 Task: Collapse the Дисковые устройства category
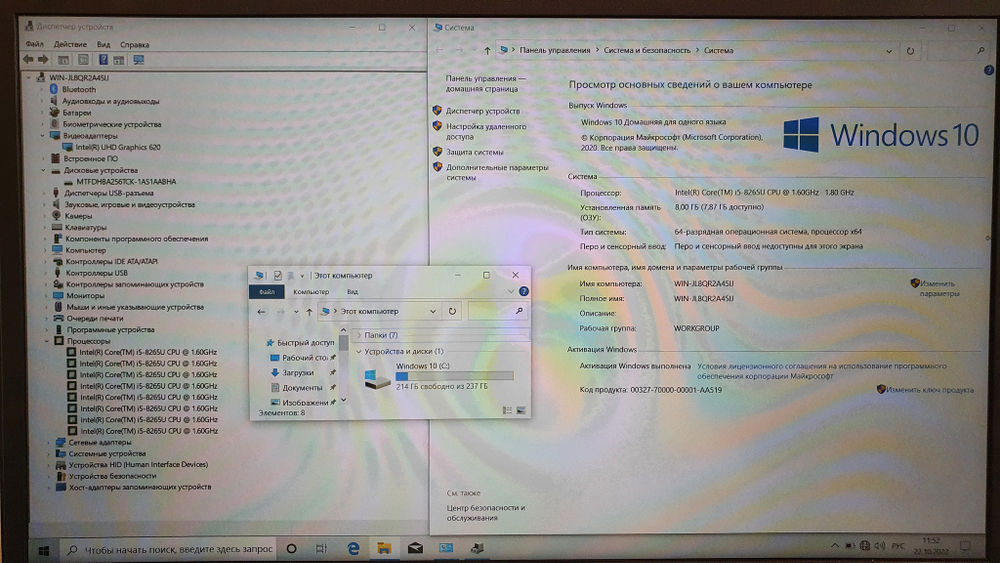(43, 170)
